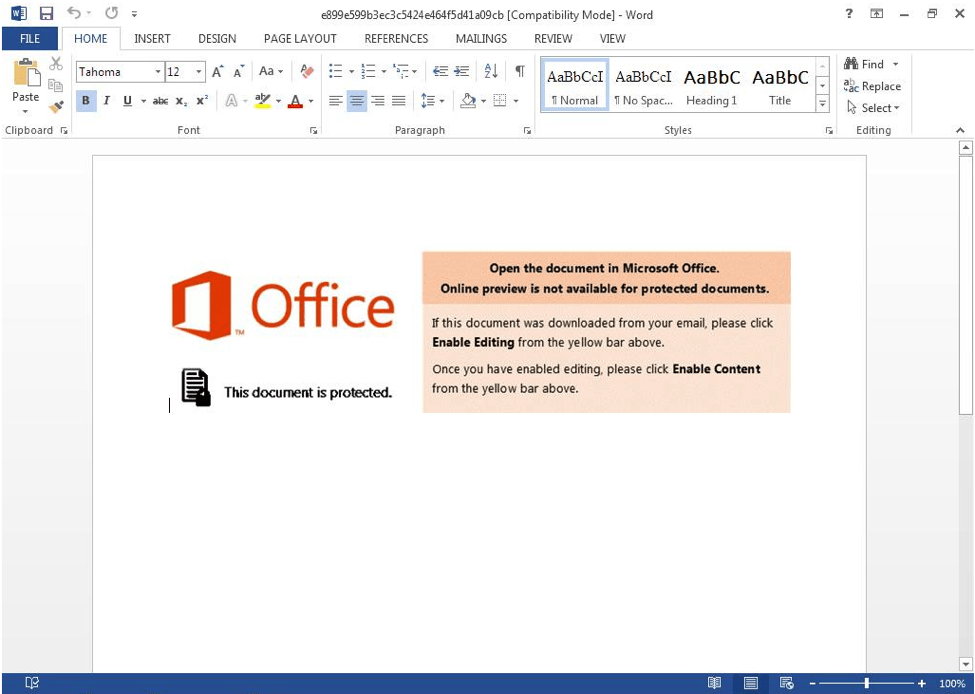Open Paragraph dialog launcher

[527, 131]
